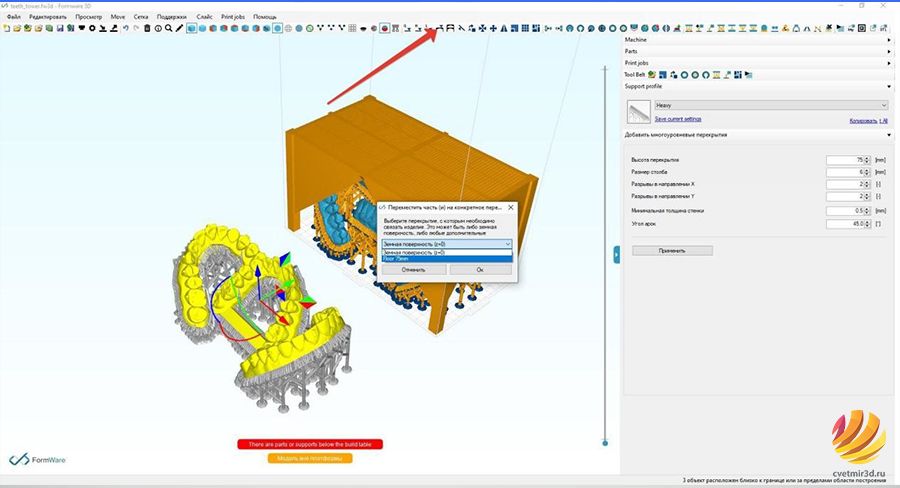
Task: Click the magnifying glass zoom icon
Action: (x=168, y=28)
